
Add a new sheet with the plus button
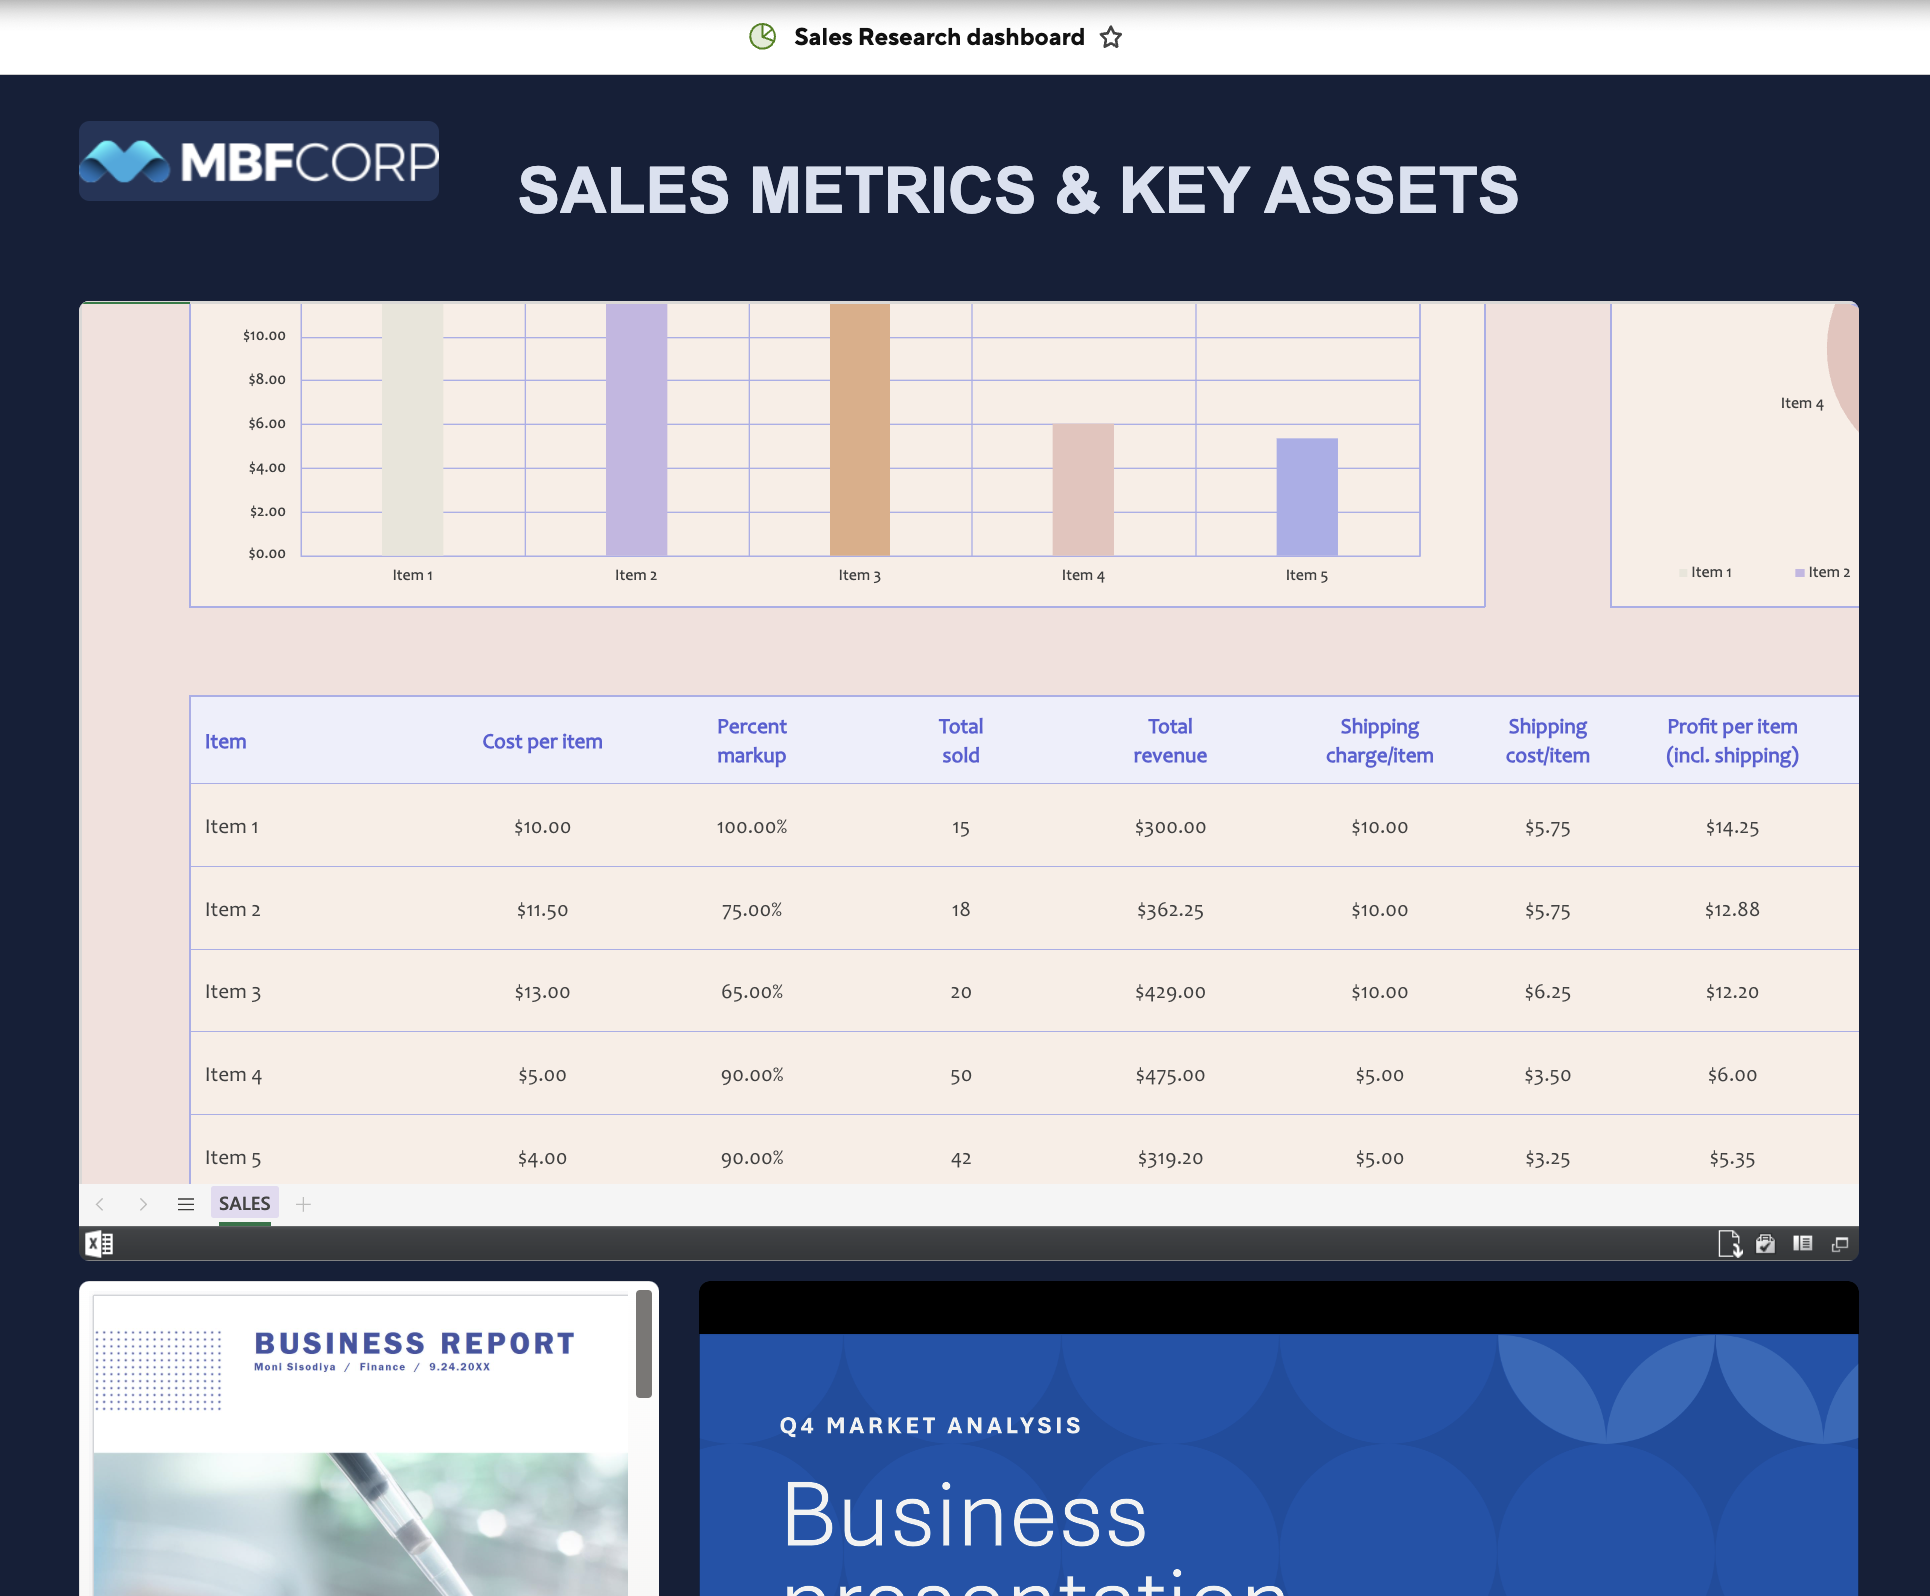[x=304, y=1203]
